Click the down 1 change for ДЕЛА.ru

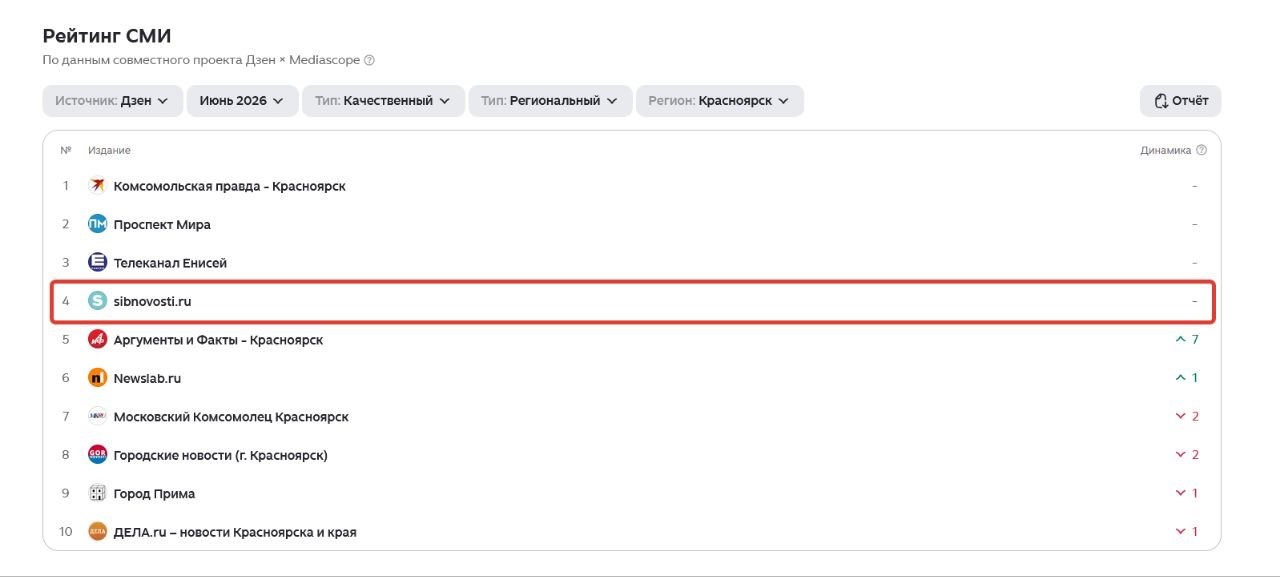coord(1187,532)
